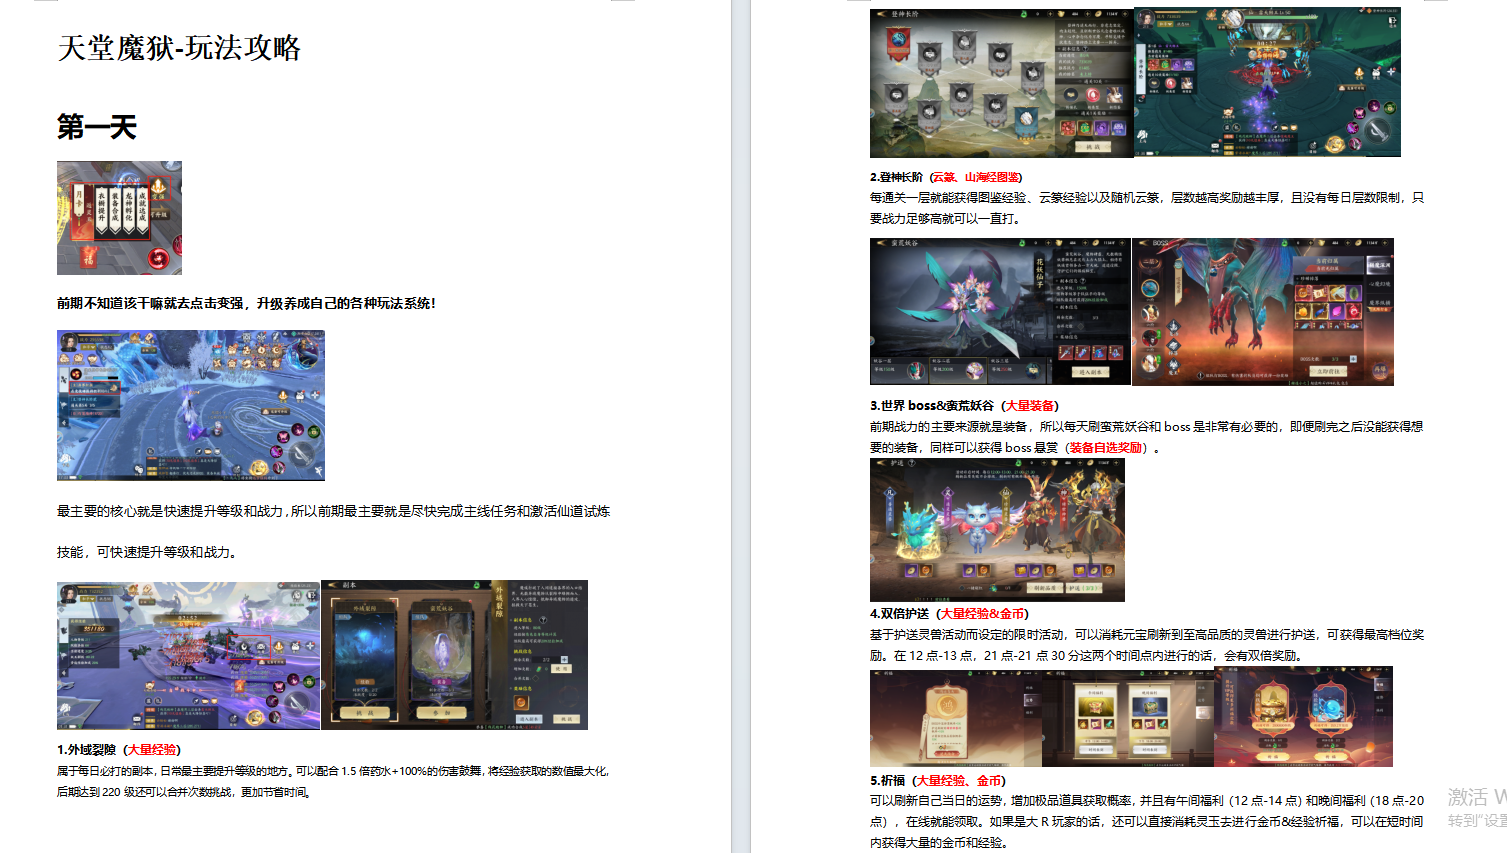
Task: Click the heading 5.祈福
Action: click(888, 781)
